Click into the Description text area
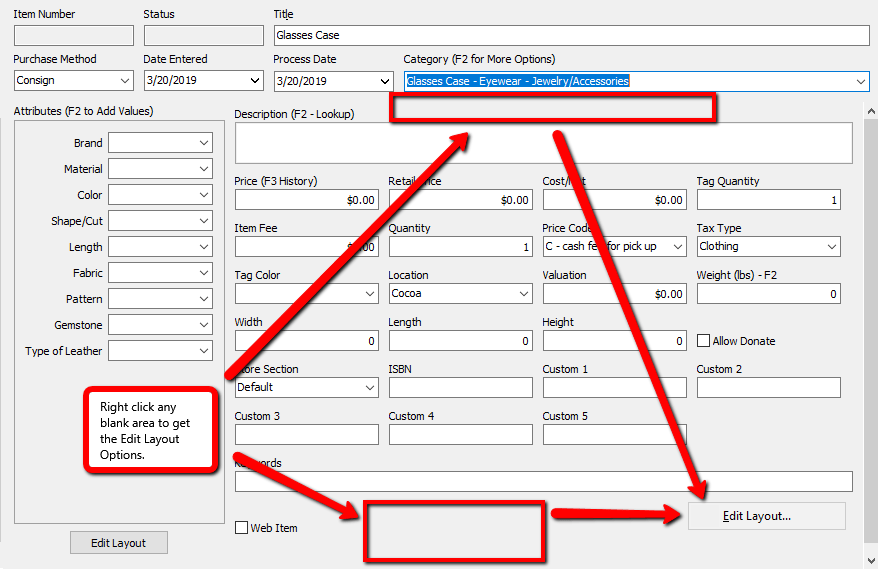Viewport: 878px width, 569px height. tap(543, 143)
